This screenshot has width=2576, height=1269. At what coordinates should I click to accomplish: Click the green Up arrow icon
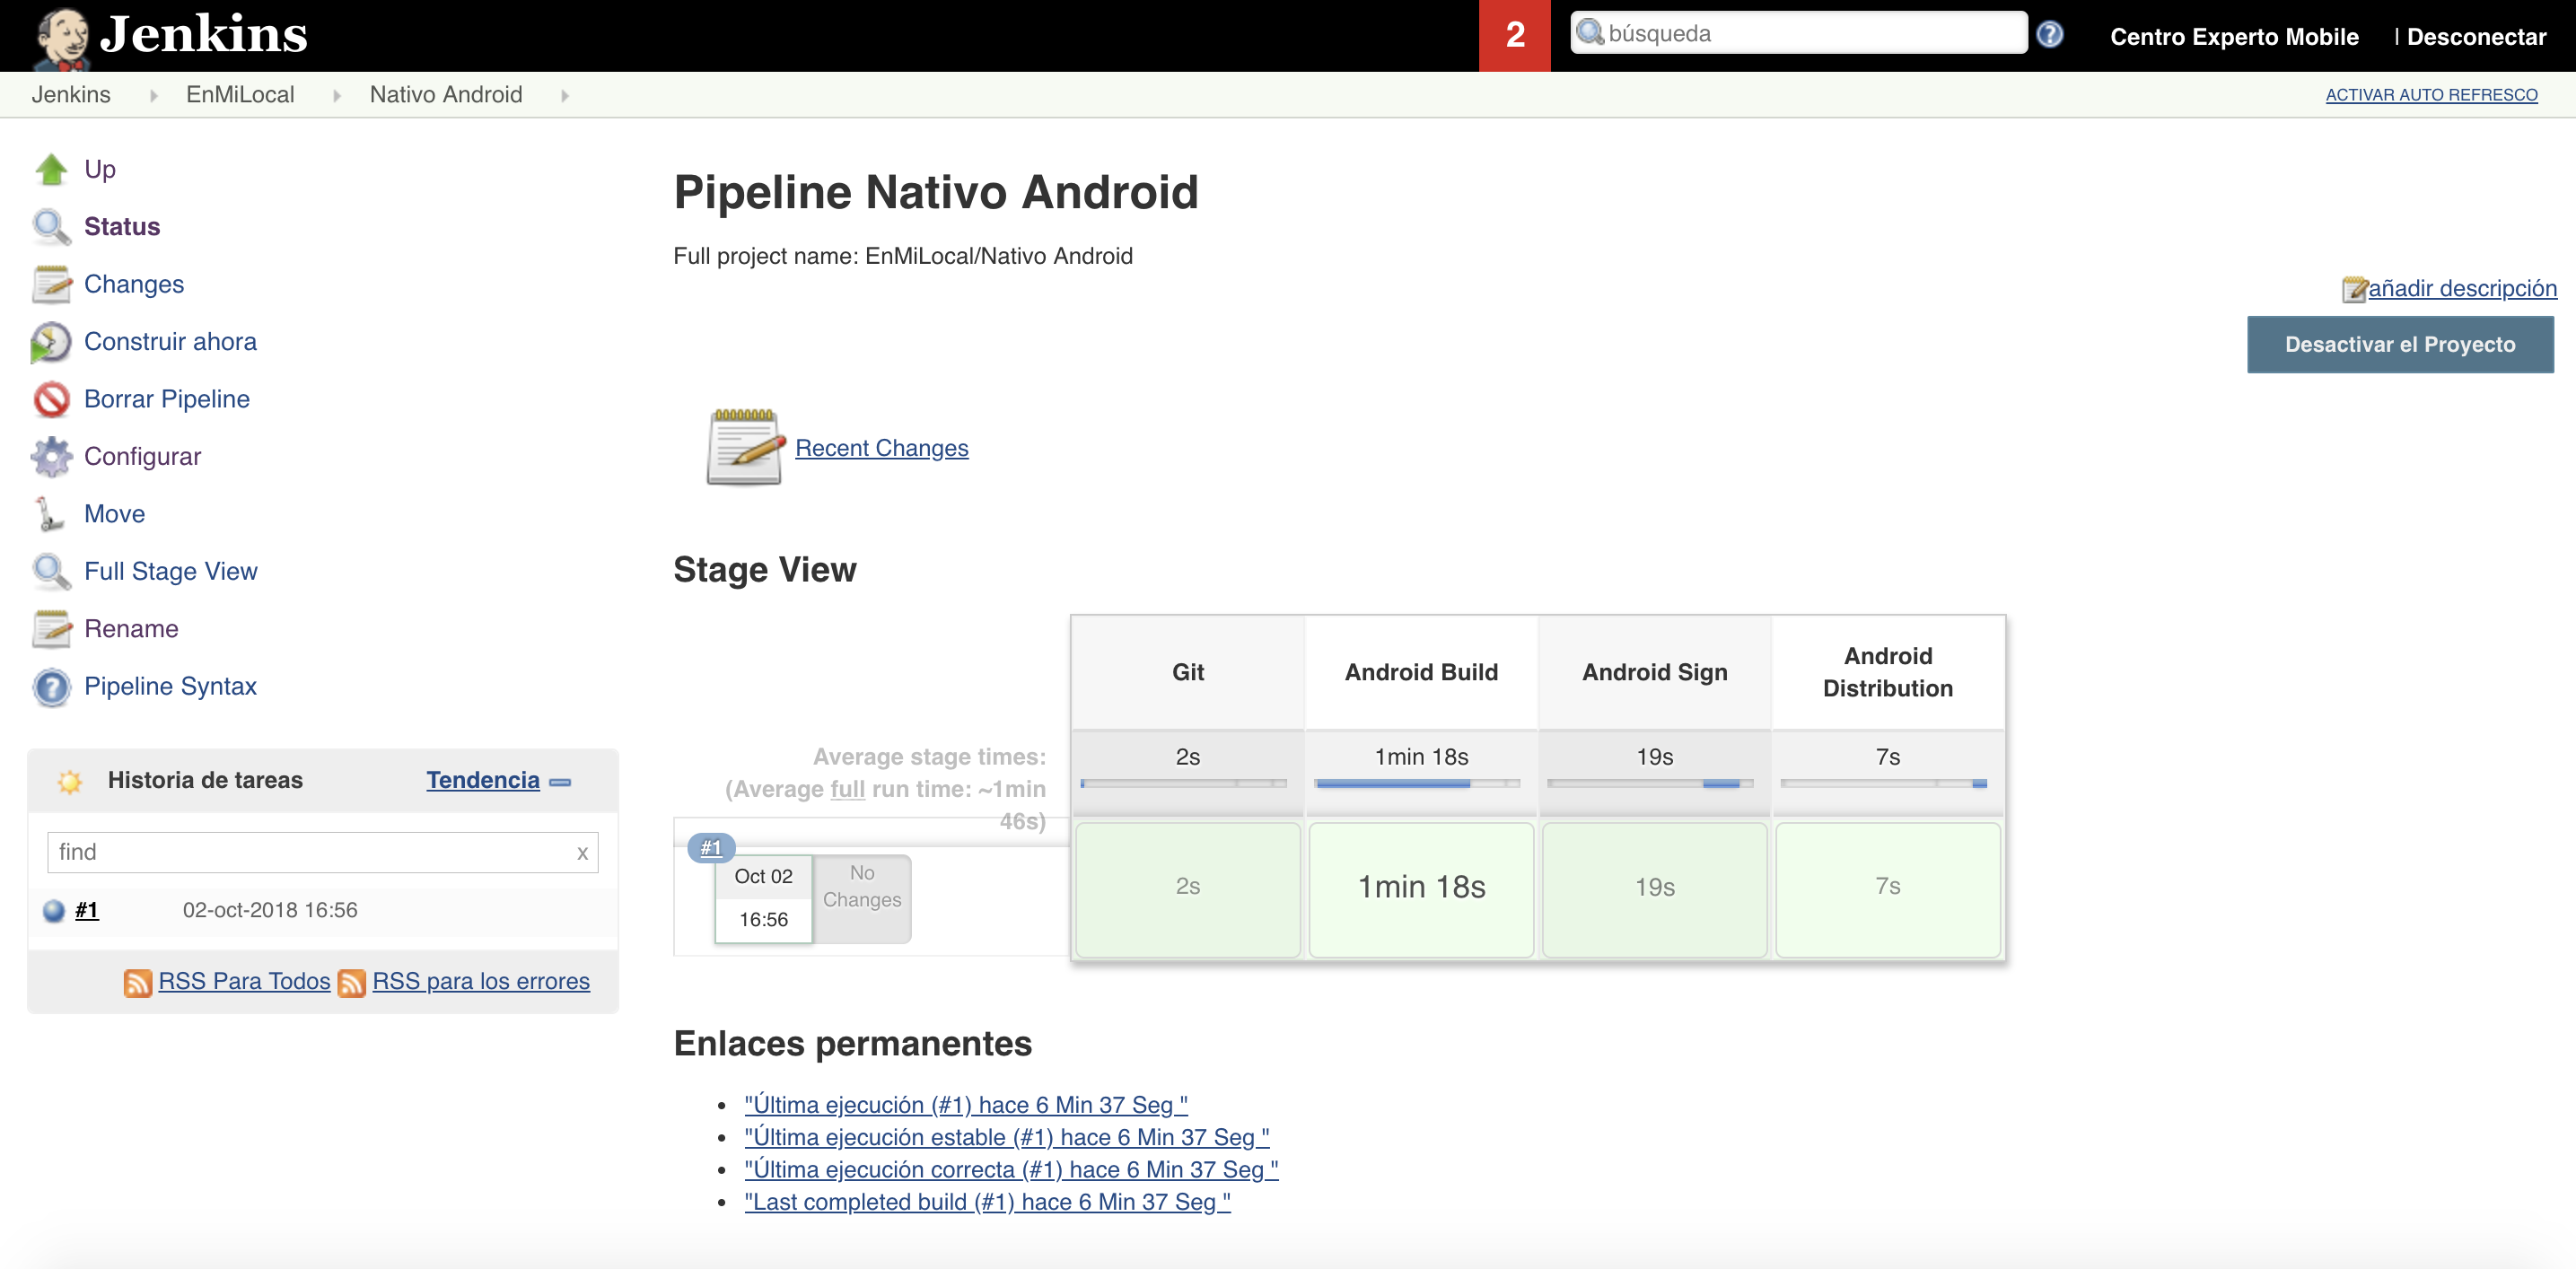click(x=51, y=170)
